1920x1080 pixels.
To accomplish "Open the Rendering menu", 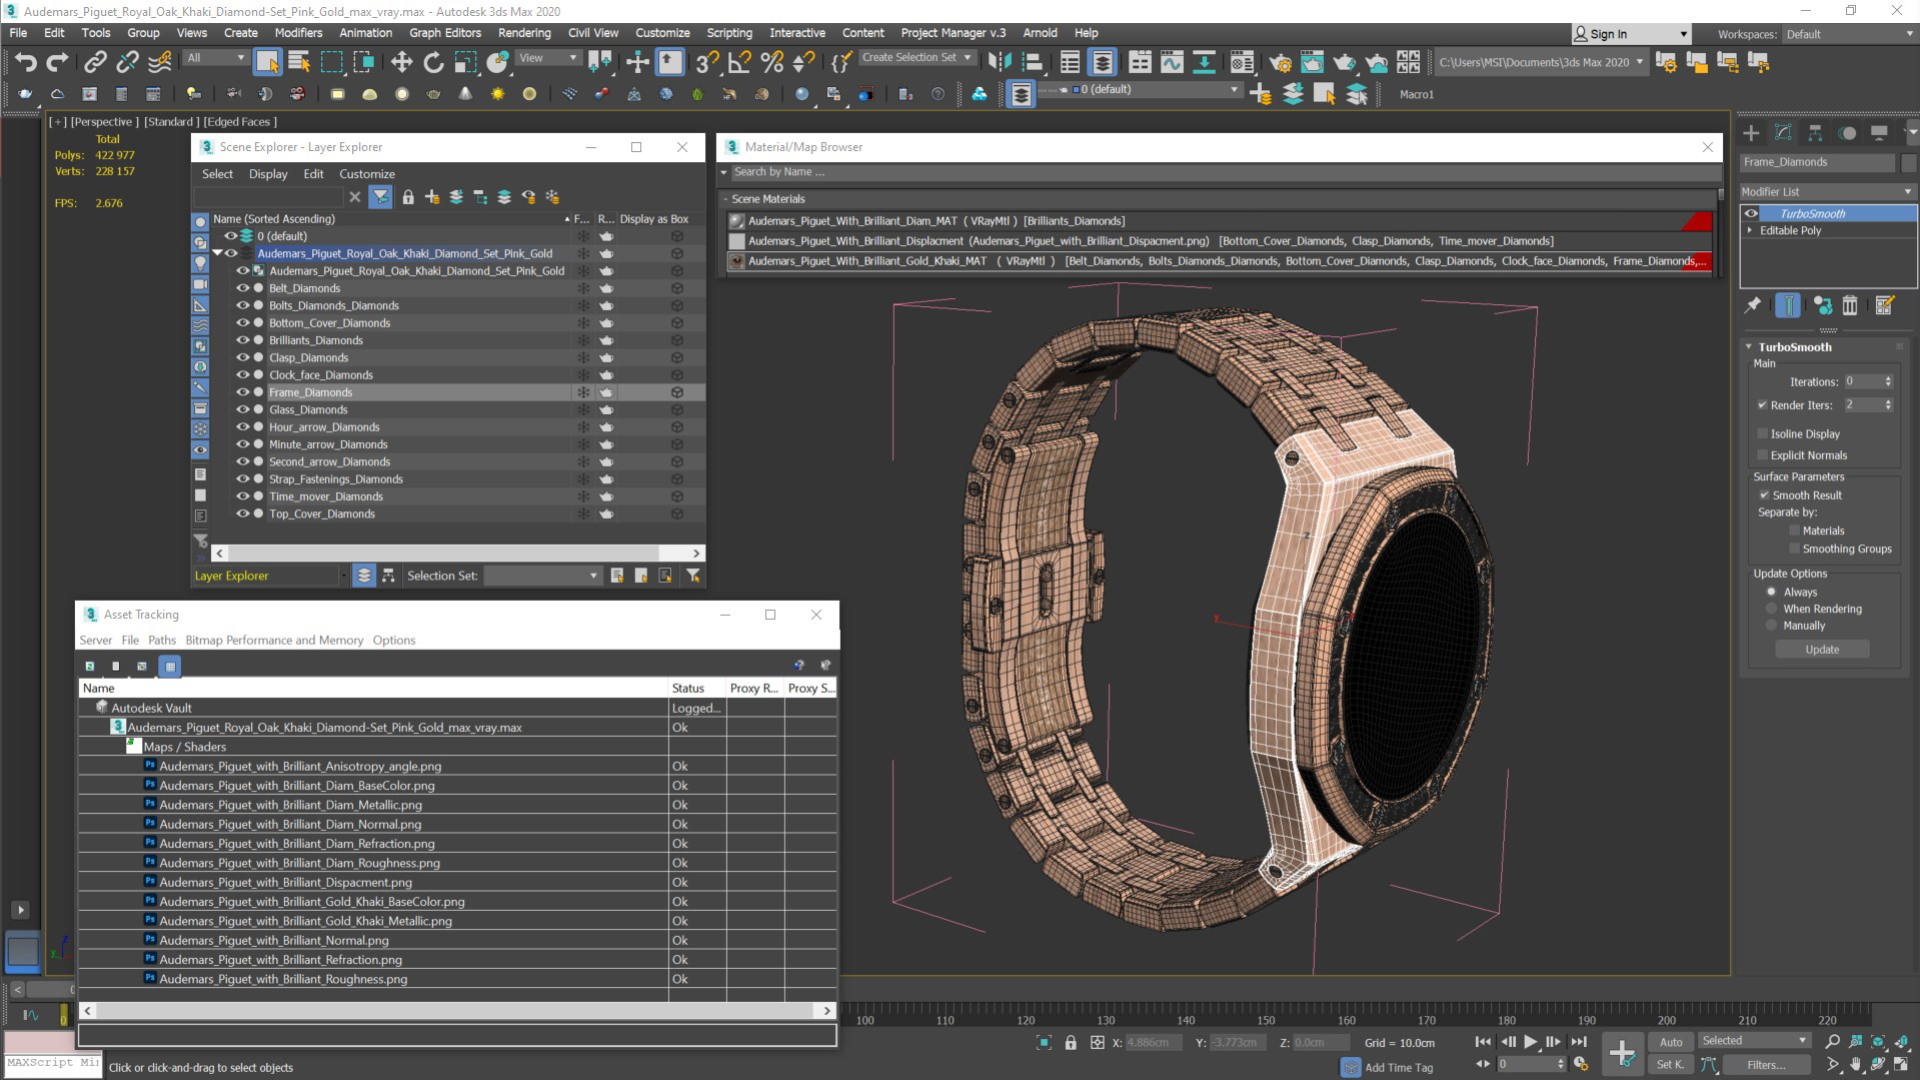I will [524, 33].
